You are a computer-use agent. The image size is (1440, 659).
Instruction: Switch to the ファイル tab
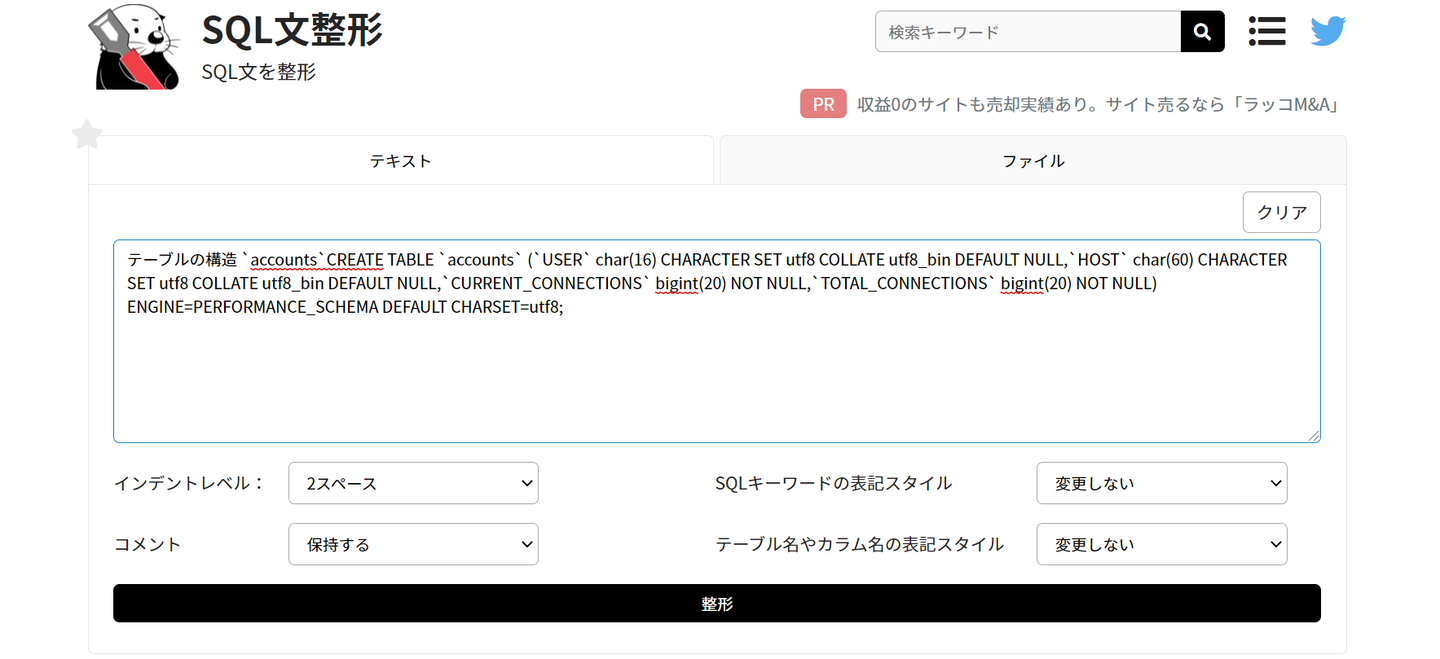tap(1033, 161)
